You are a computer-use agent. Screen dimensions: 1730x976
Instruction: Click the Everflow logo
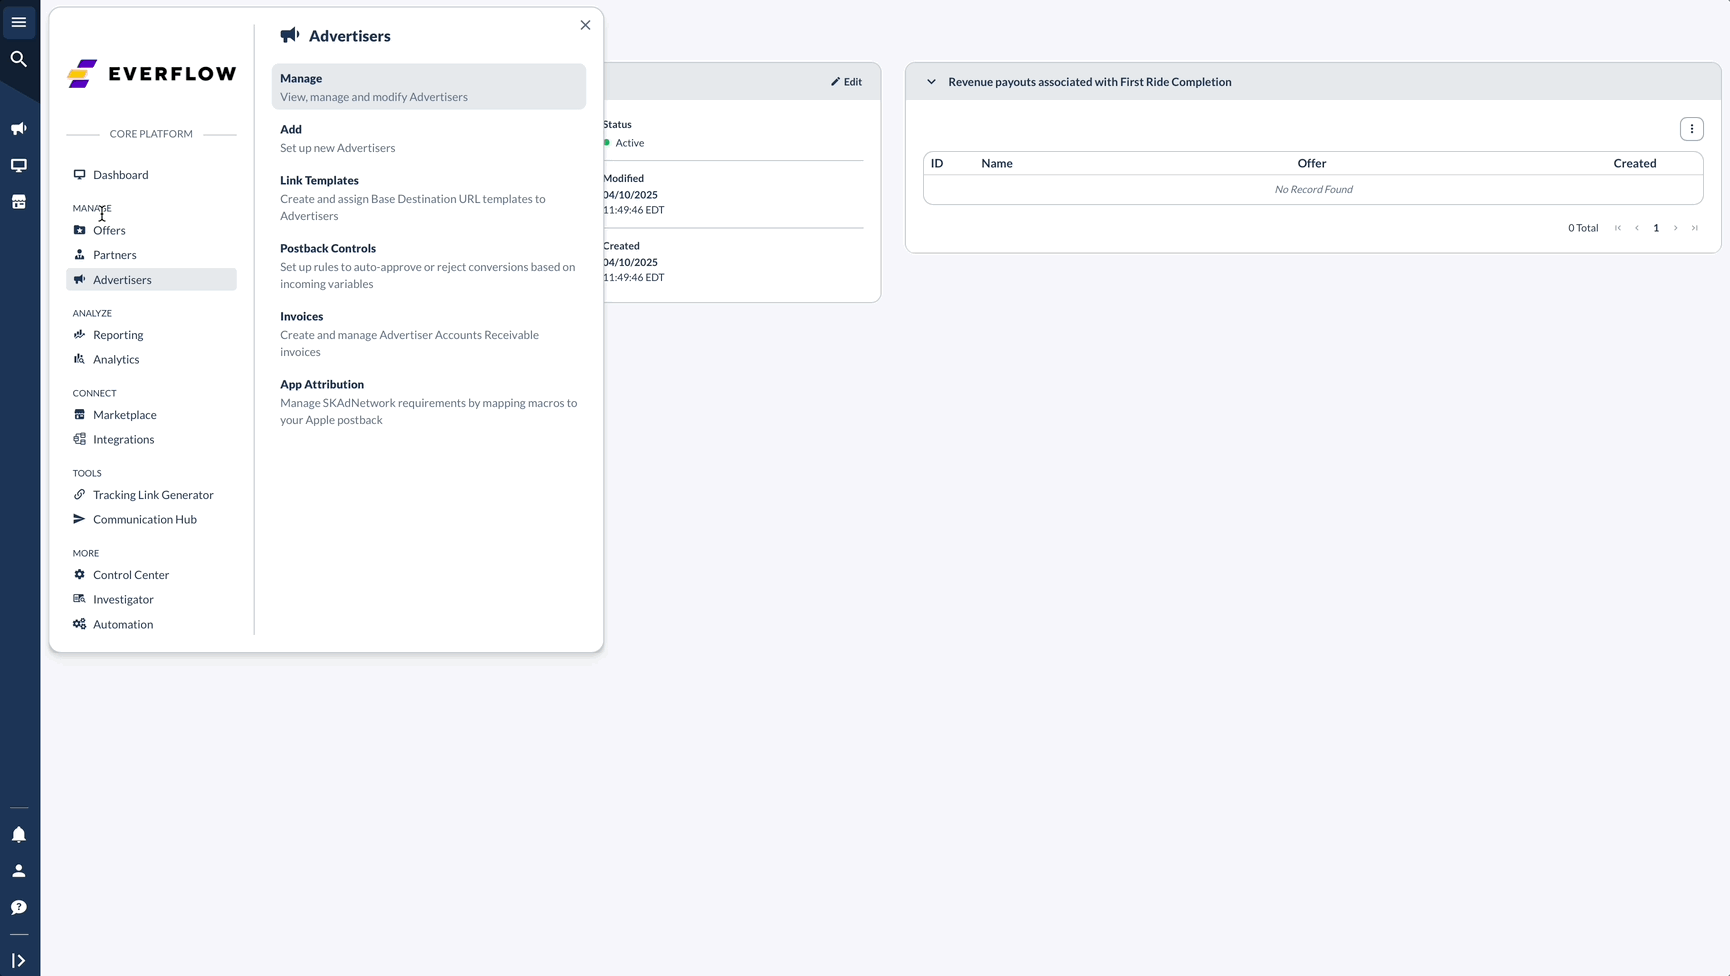152,74
